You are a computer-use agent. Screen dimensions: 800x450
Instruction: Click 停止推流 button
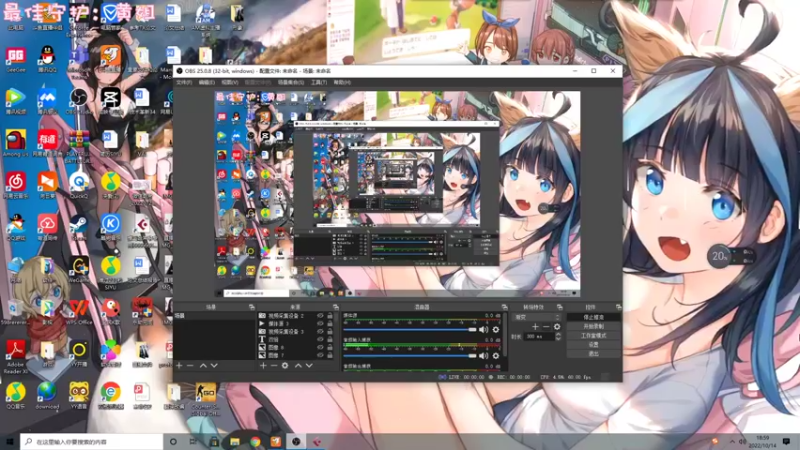[593, 317]
